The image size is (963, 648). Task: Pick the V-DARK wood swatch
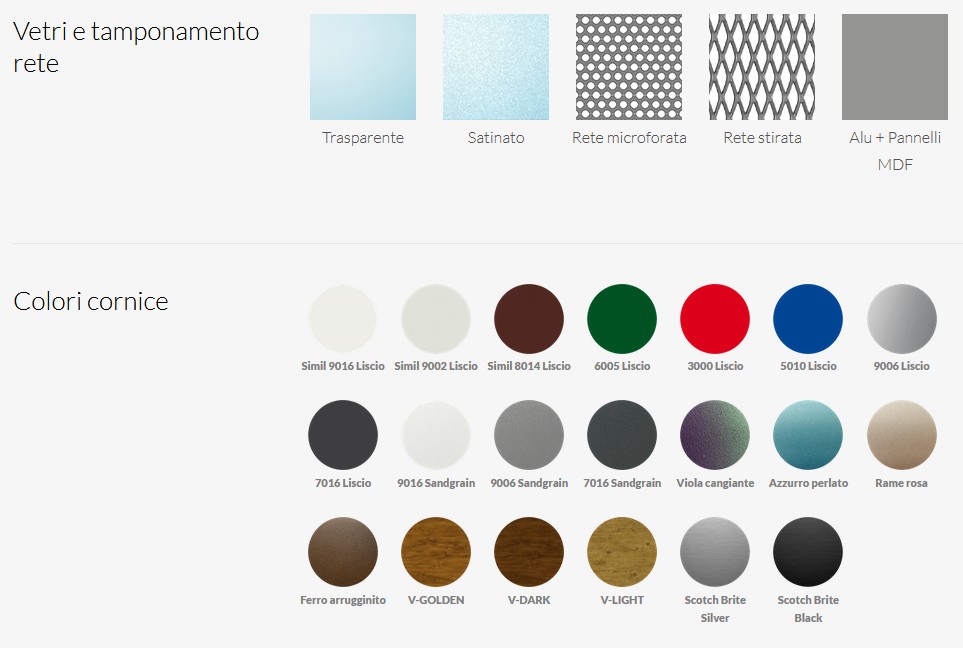[x=529, y=552]
